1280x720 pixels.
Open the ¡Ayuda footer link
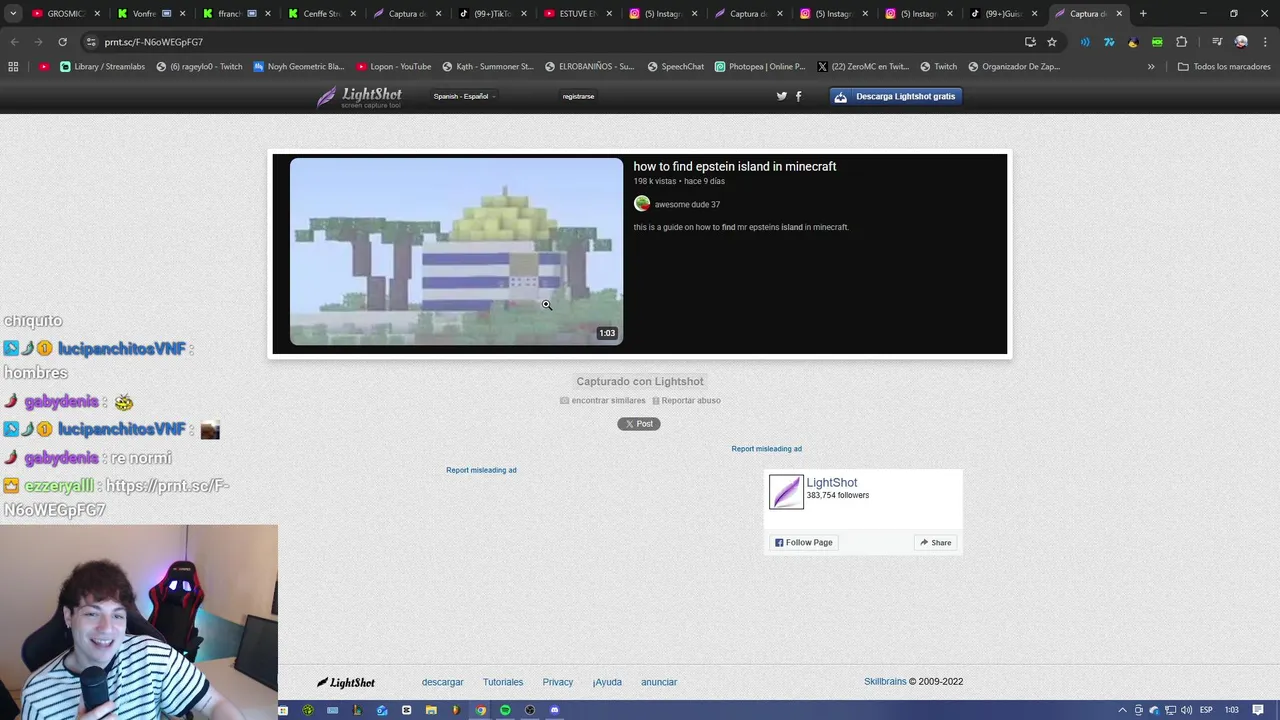point(607,682)
